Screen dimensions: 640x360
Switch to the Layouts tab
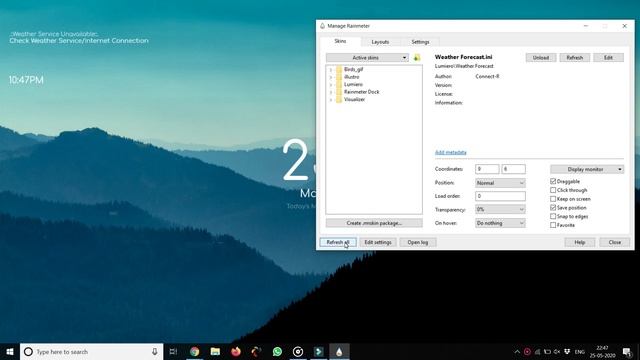point(380,42)
